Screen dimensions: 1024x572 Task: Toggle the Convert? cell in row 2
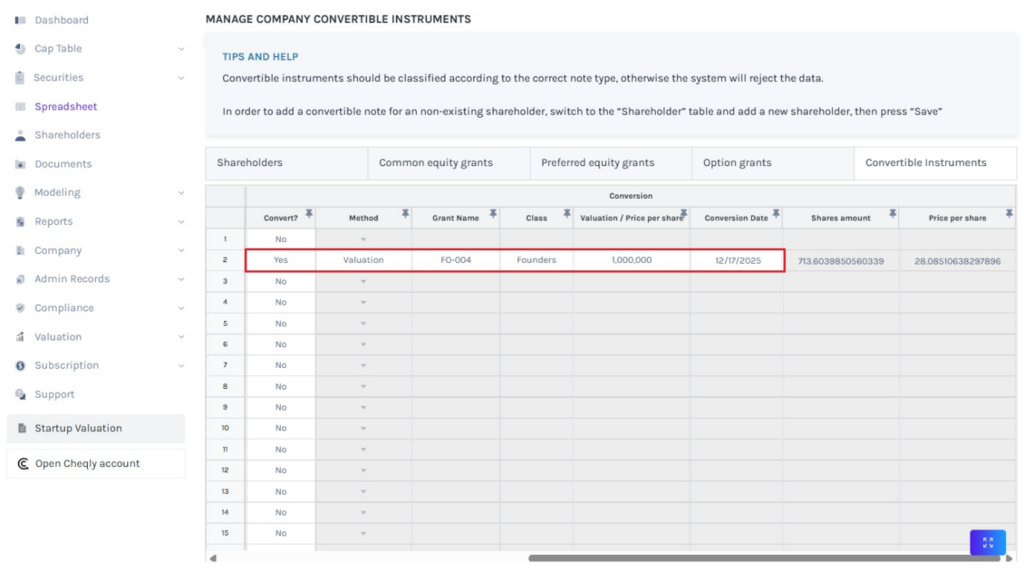tap(281, 260)
